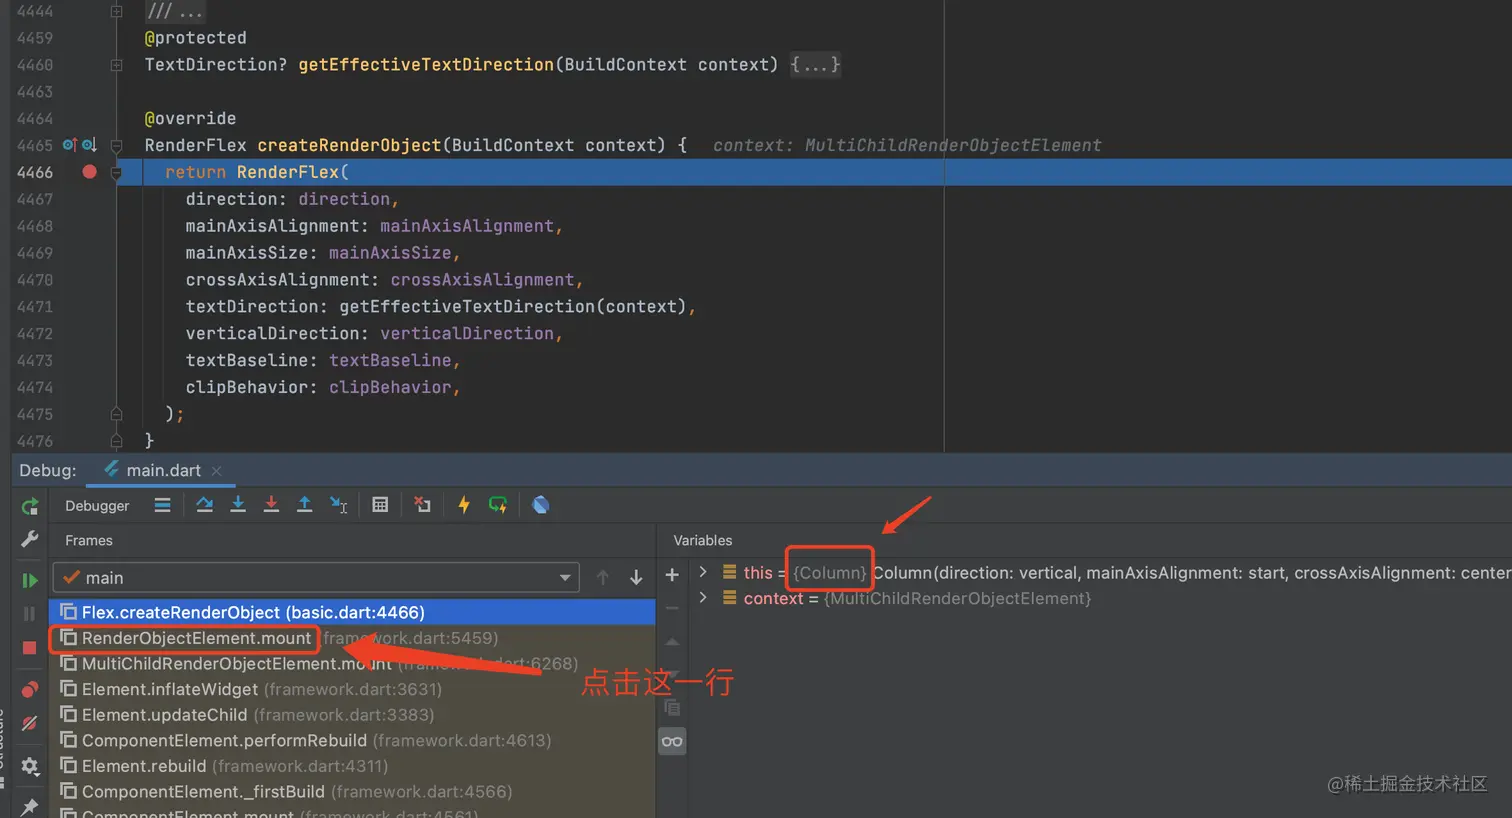
Task: Select Element.updateChild frame
Action: pos(352,715)
